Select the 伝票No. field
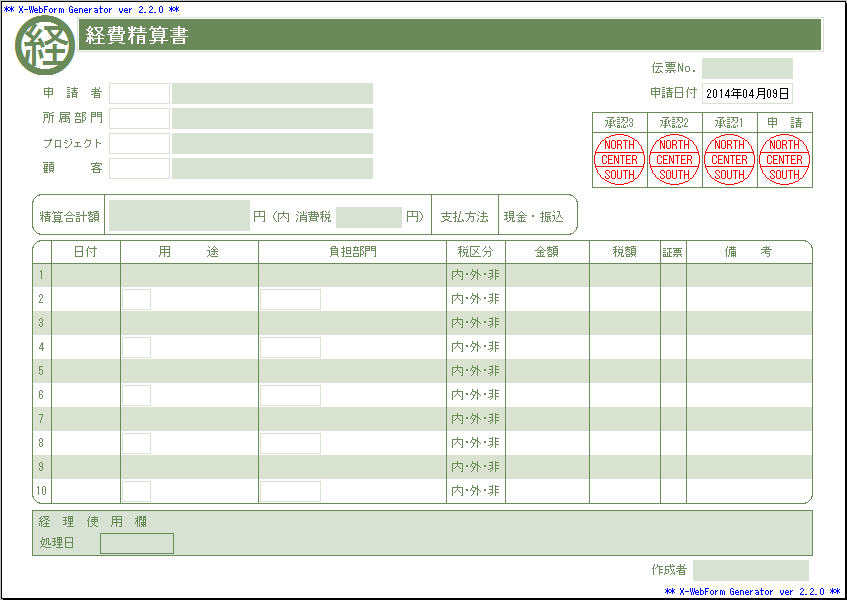The image size is (847, 600). (x=747, y=69)
